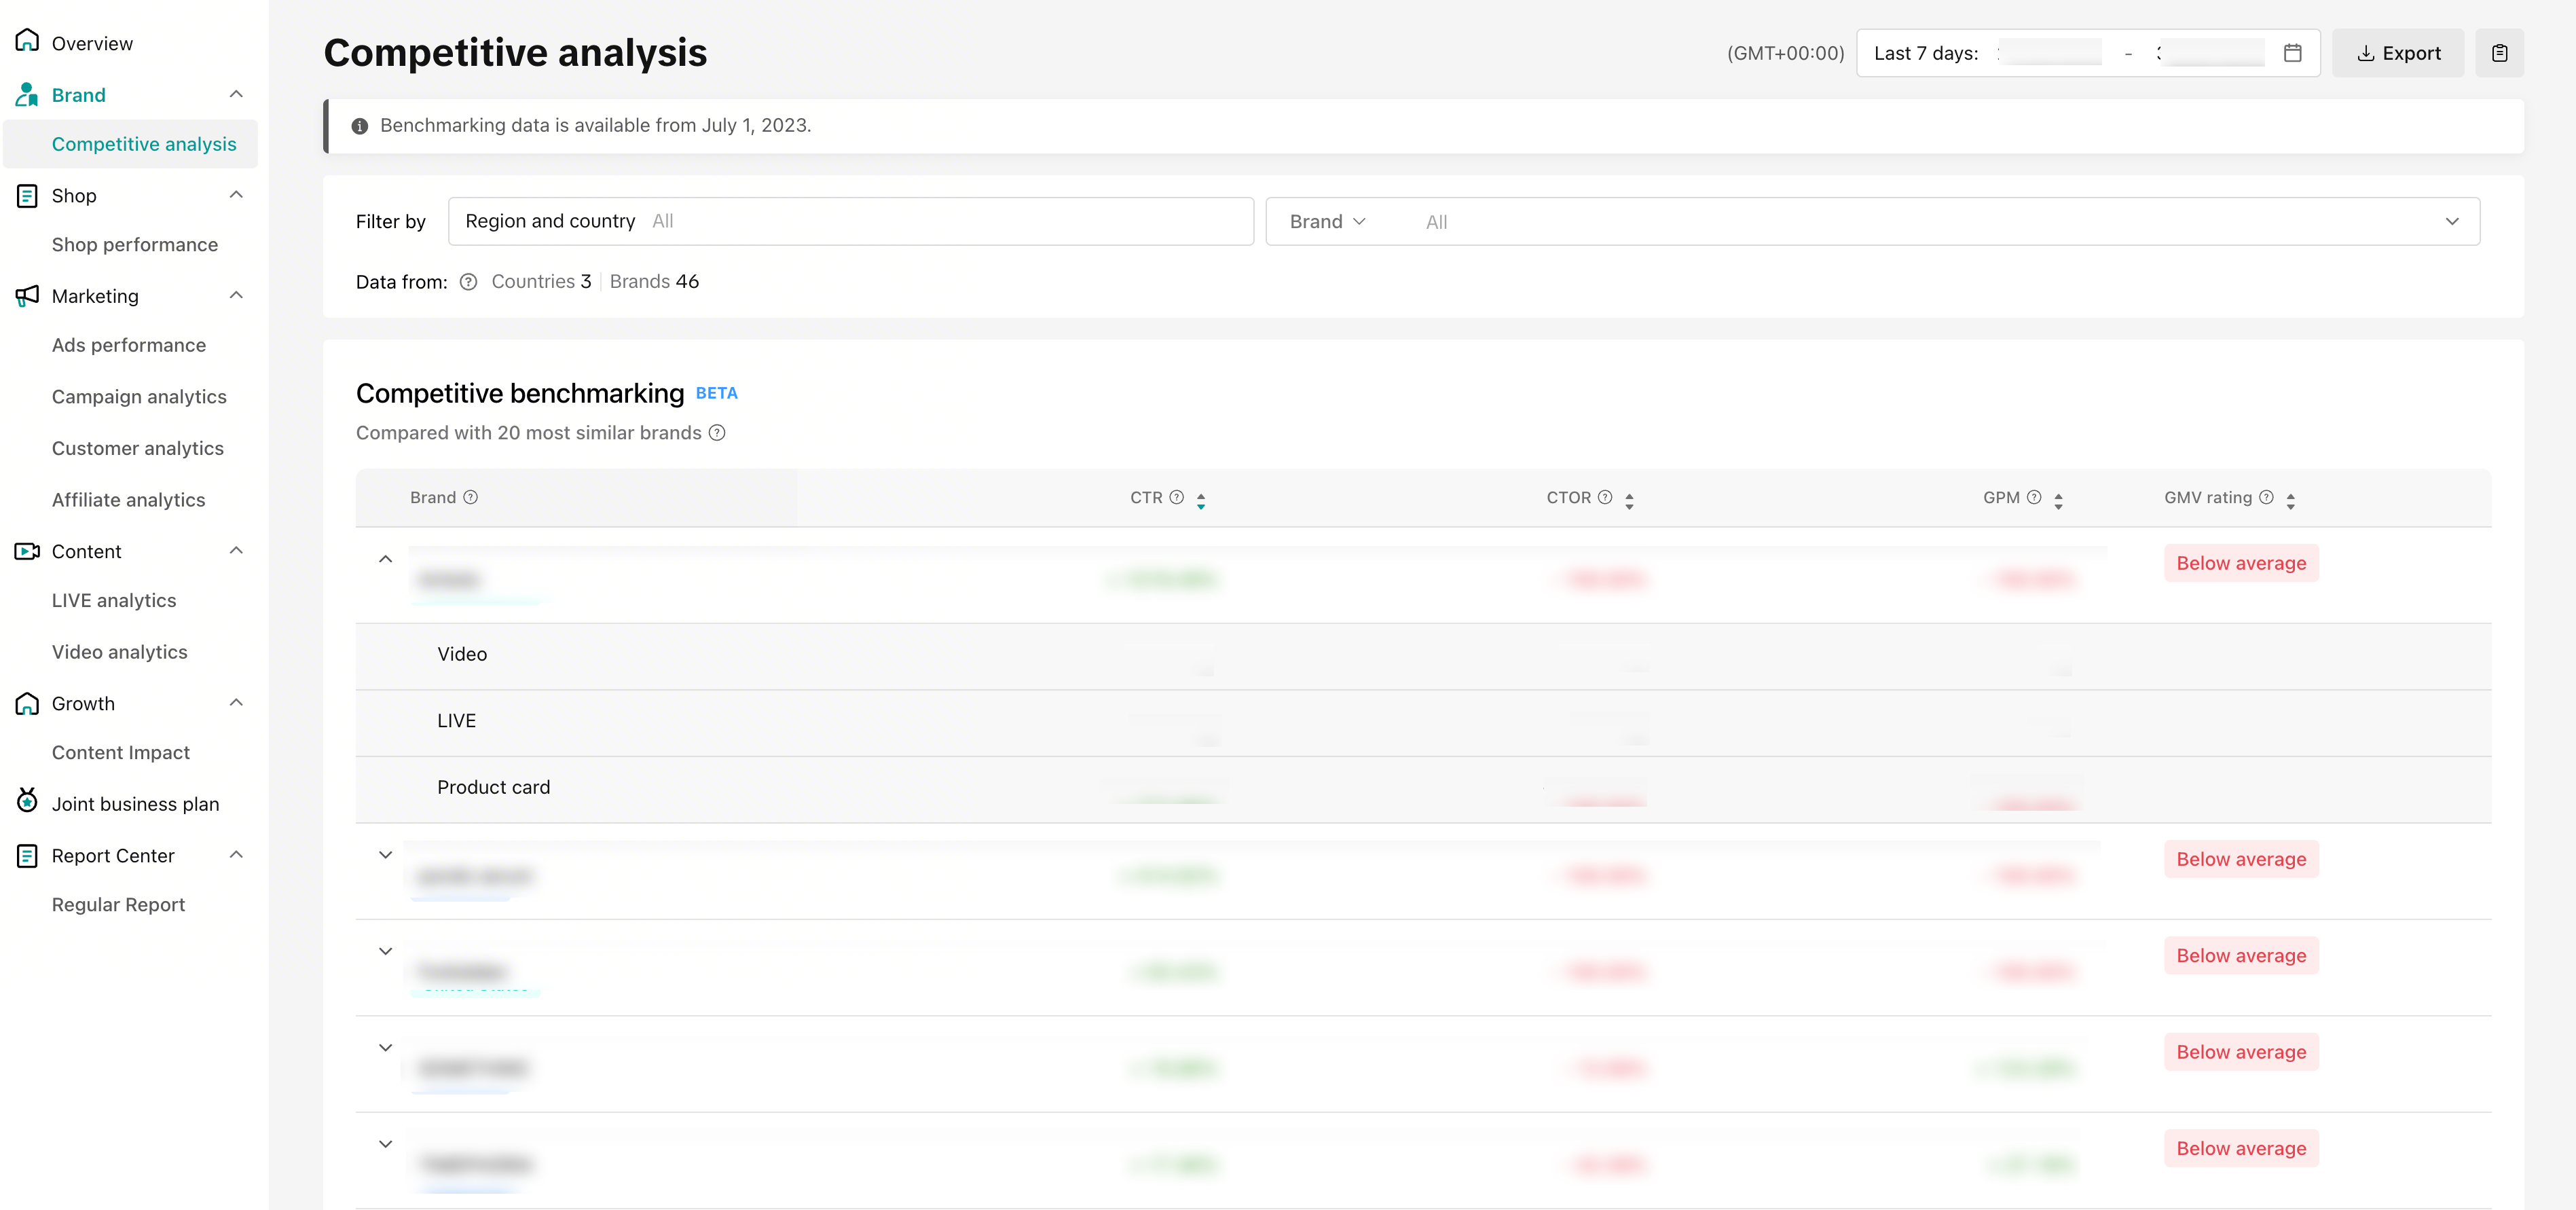Click the calendar icon in date range

pos(2293,53)
